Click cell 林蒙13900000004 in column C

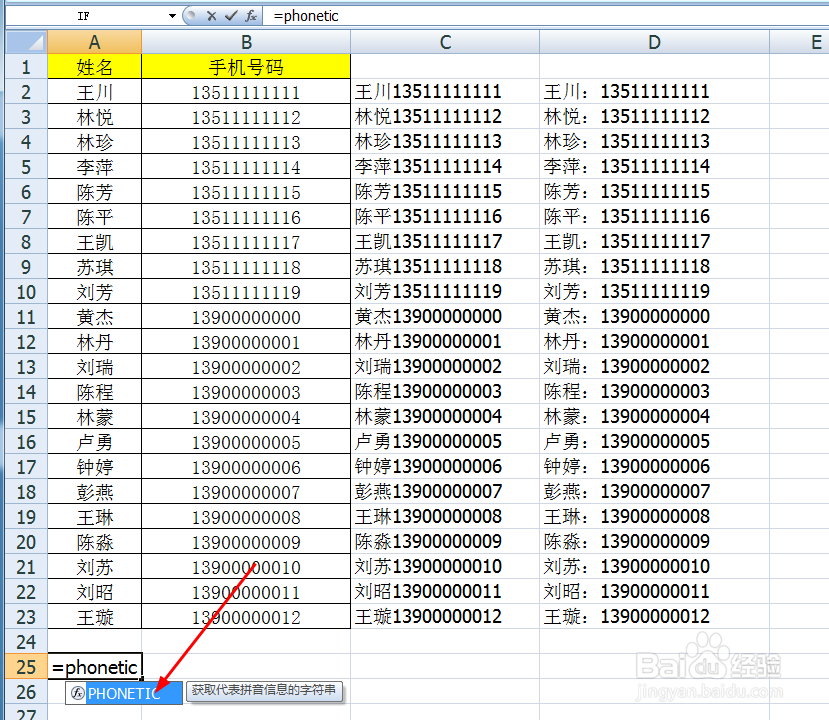[445, 417]
